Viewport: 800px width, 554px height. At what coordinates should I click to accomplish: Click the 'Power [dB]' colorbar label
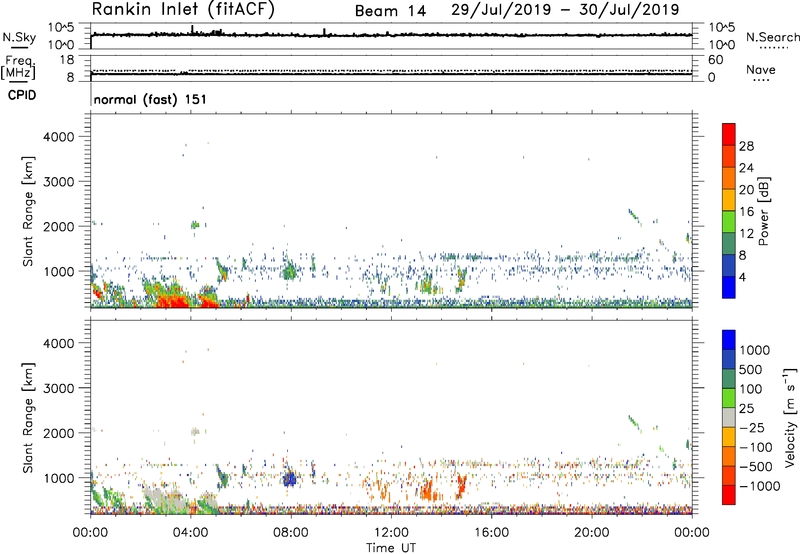[x=764, y=211]
